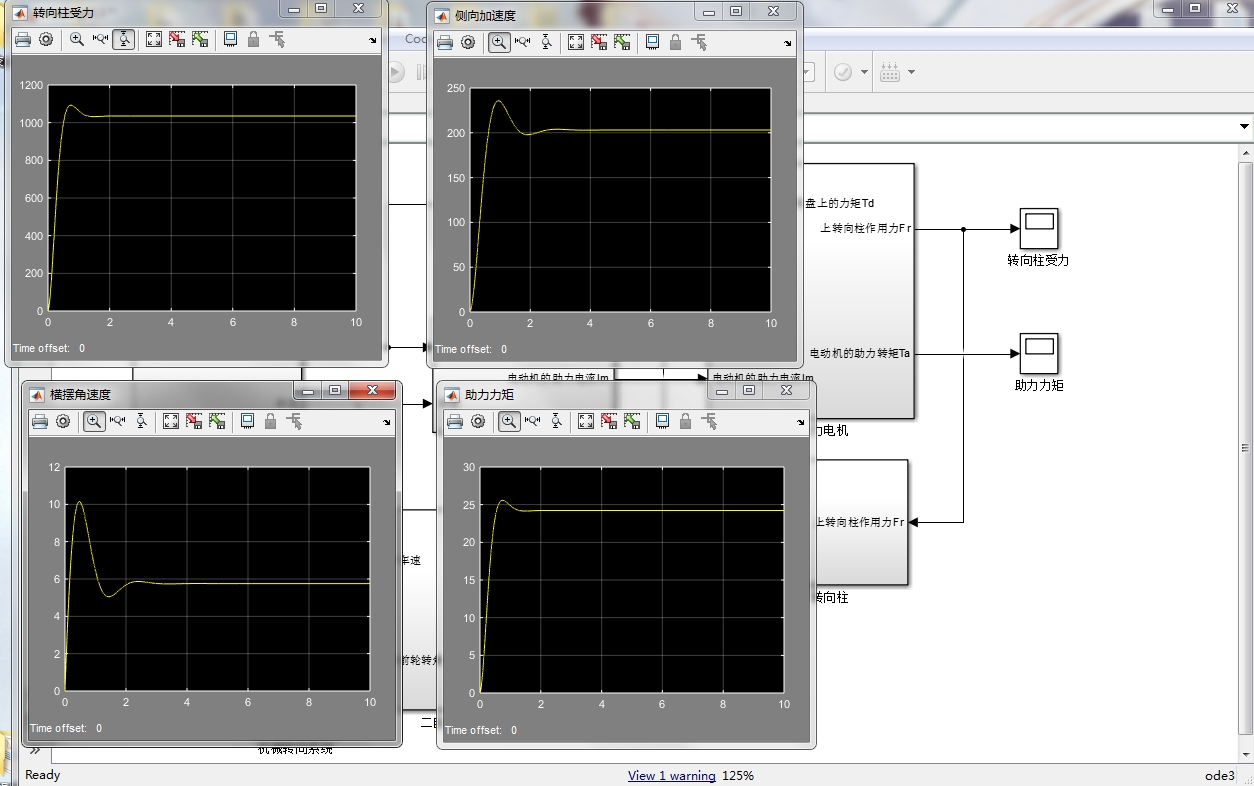The height and width of the screenshot is (786, 1254).
Task: Expand toolbar docking arrow in 横摆角速度 scope
Action: click(388, 422)
